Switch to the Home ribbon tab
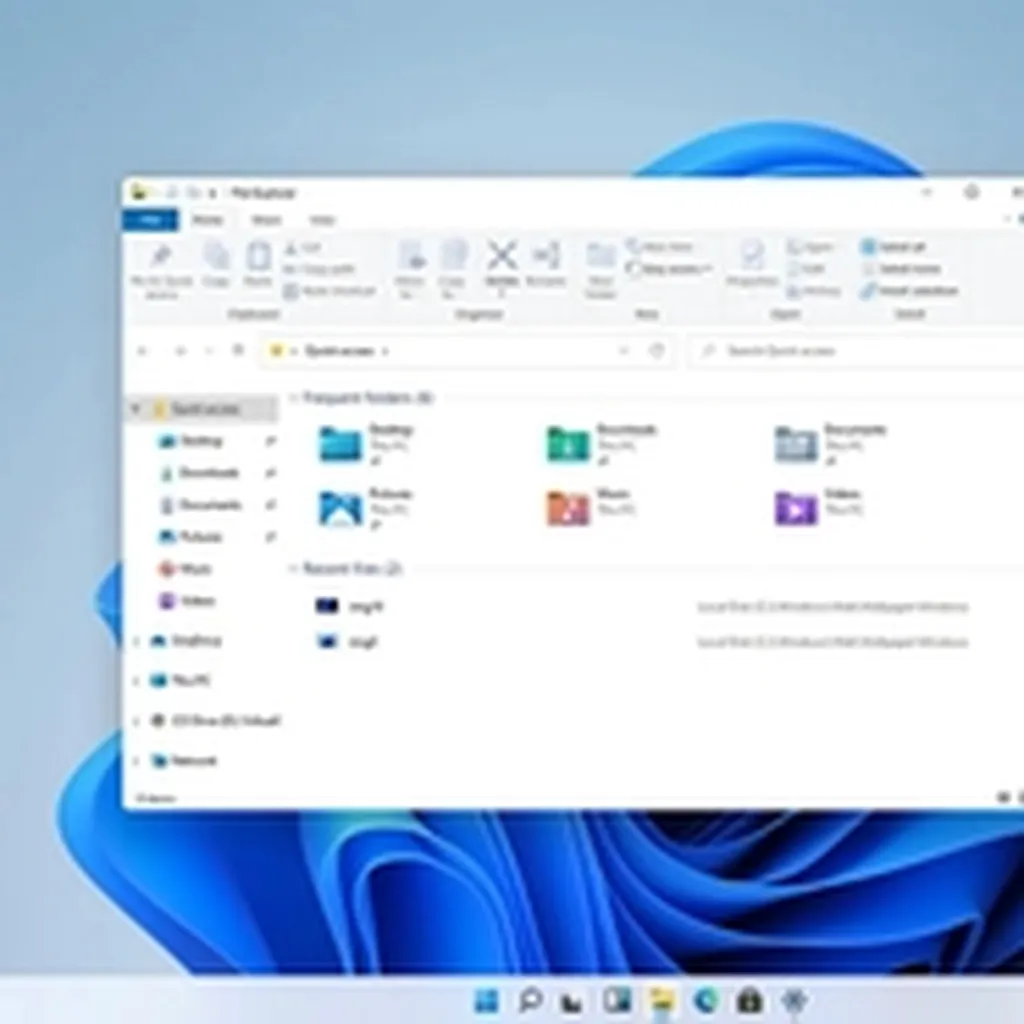Viewport: 1024px width, 1024px height. click(x=208, y=220)
